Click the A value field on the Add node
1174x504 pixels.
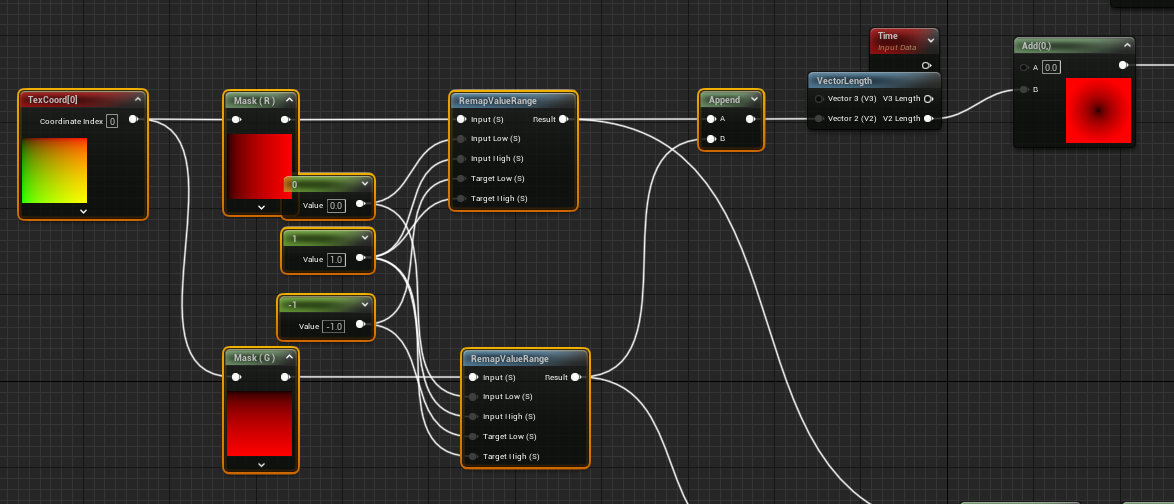(1050, 67)
